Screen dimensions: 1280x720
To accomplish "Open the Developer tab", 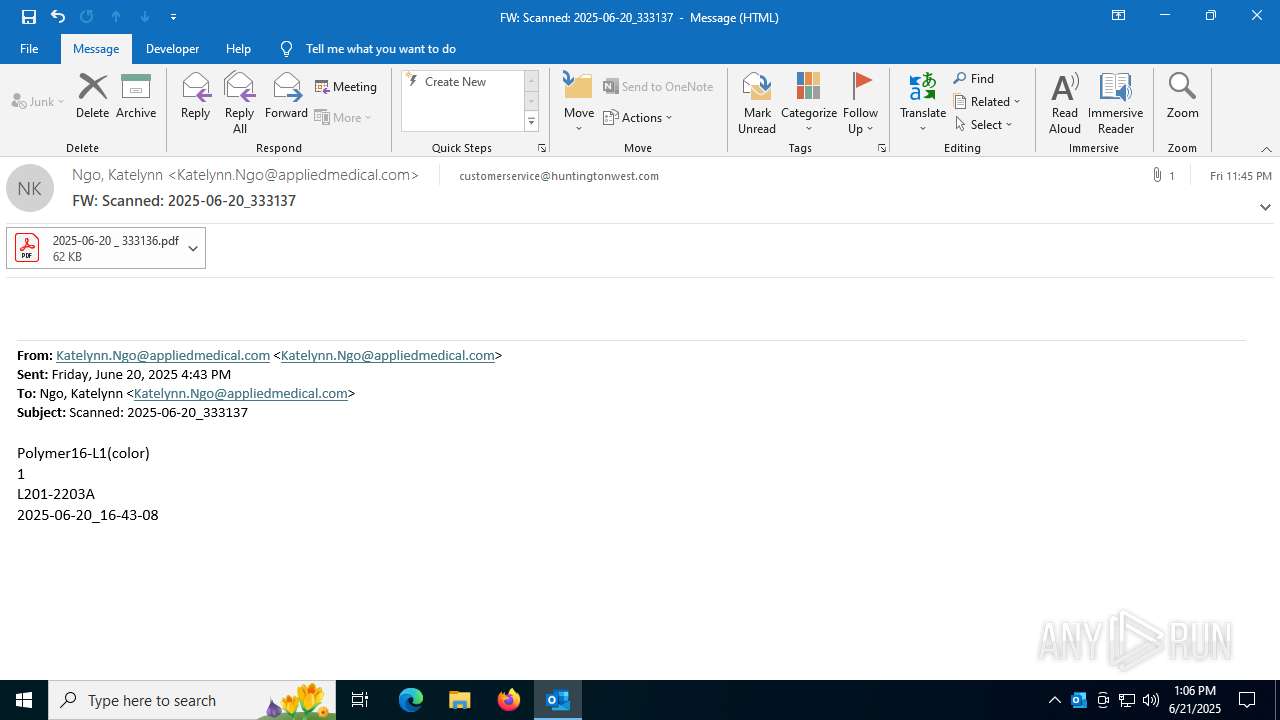I will [x=172, y=48].
